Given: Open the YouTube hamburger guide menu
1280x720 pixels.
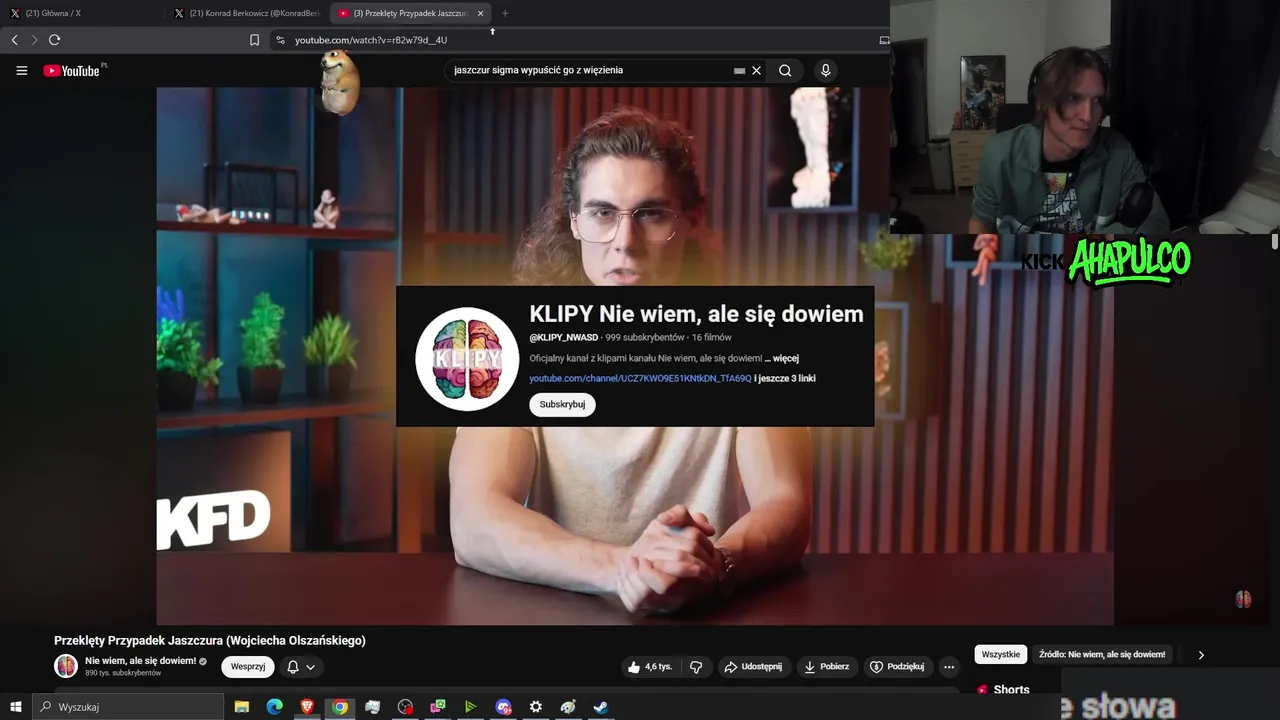Looking at the screenshot, I should click(x=21, y=71).
